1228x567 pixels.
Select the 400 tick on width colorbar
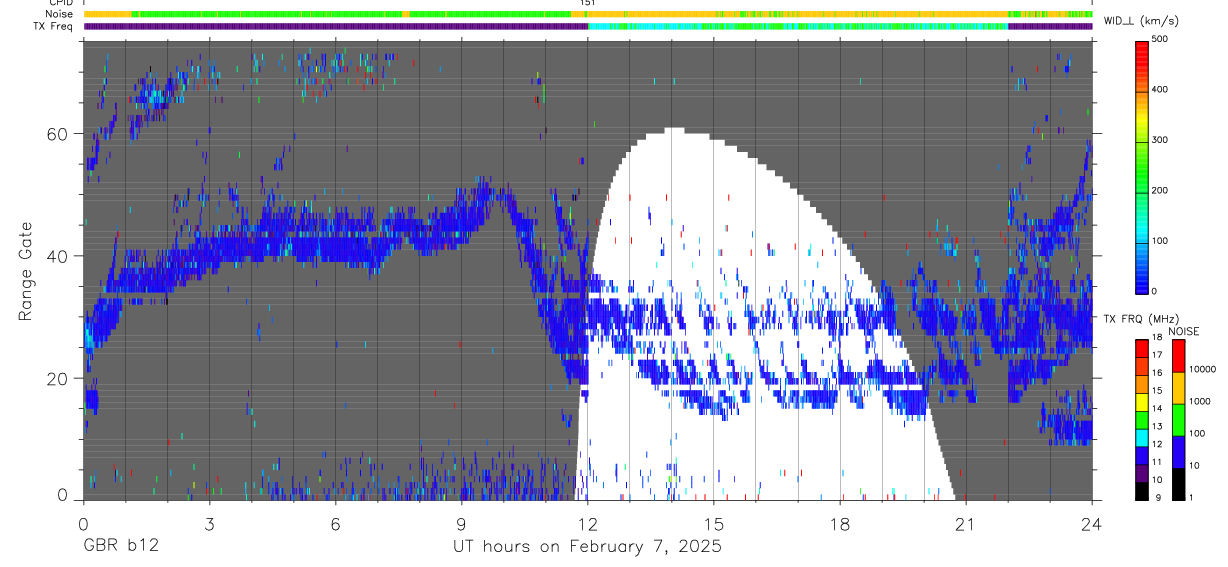(x=1162, y=89)
